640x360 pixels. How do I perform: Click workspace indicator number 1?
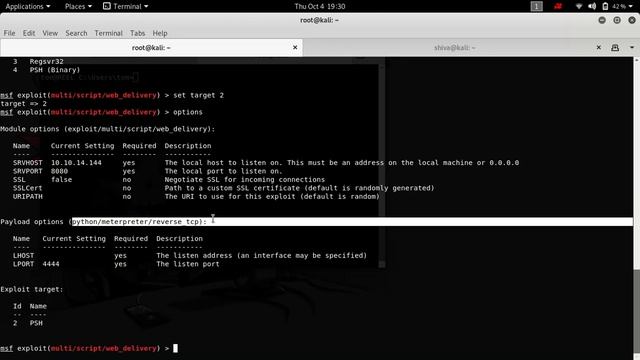[x=536, y=6]
